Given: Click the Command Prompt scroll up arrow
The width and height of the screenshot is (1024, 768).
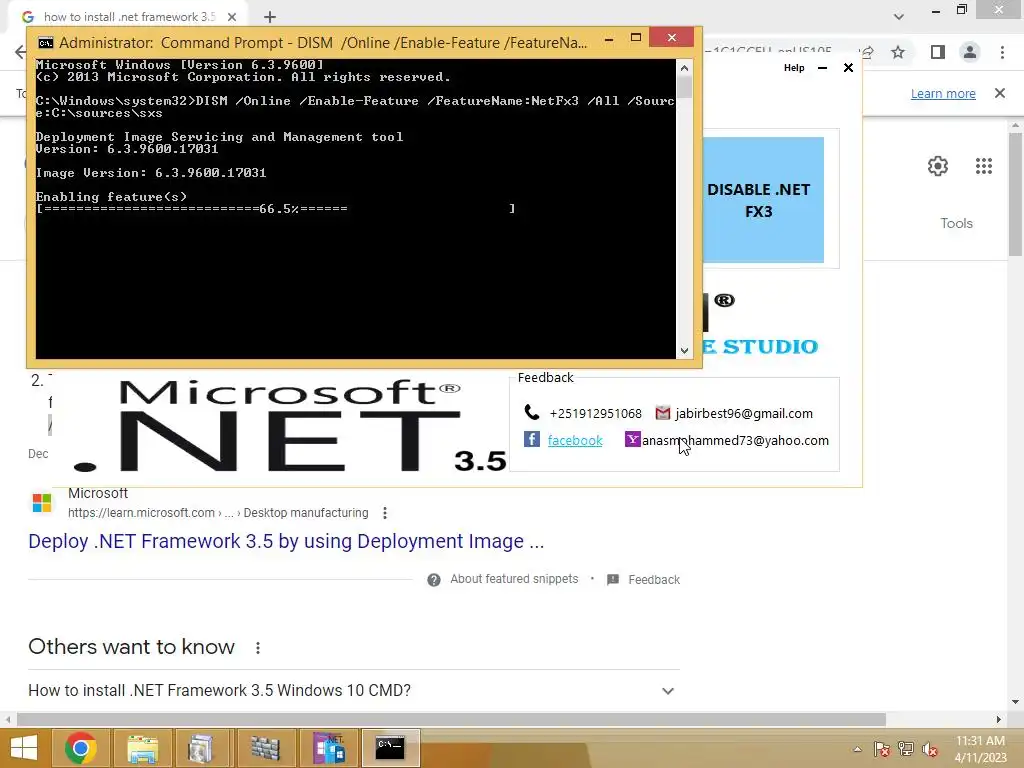Looking at the screenshot, I should [x=684, y=68].
